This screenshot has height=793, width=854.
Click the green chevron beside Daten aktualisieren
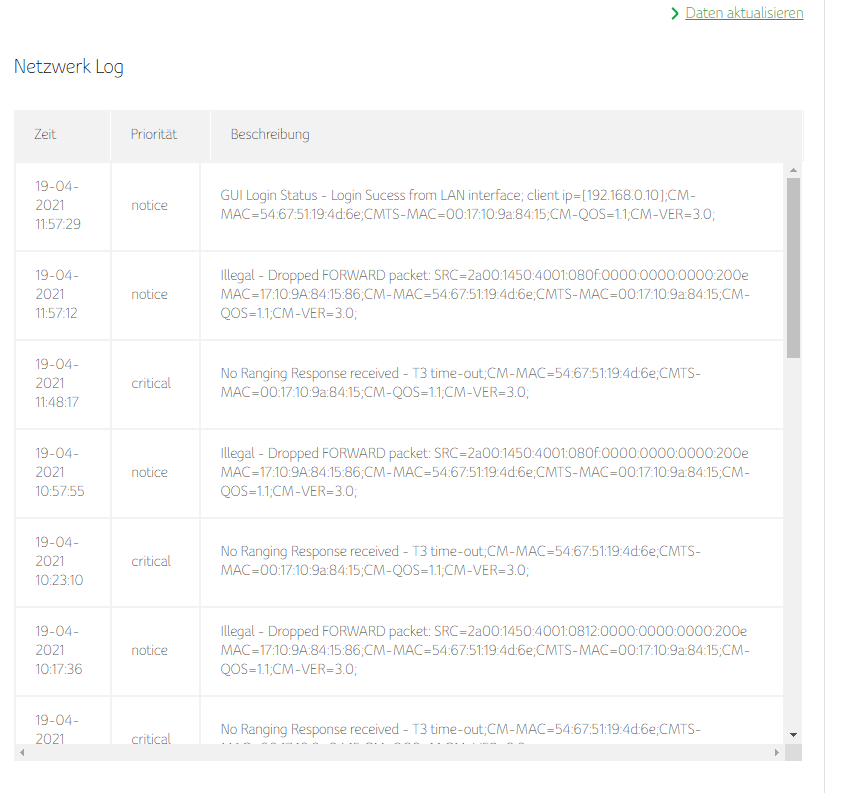point(676,13)
